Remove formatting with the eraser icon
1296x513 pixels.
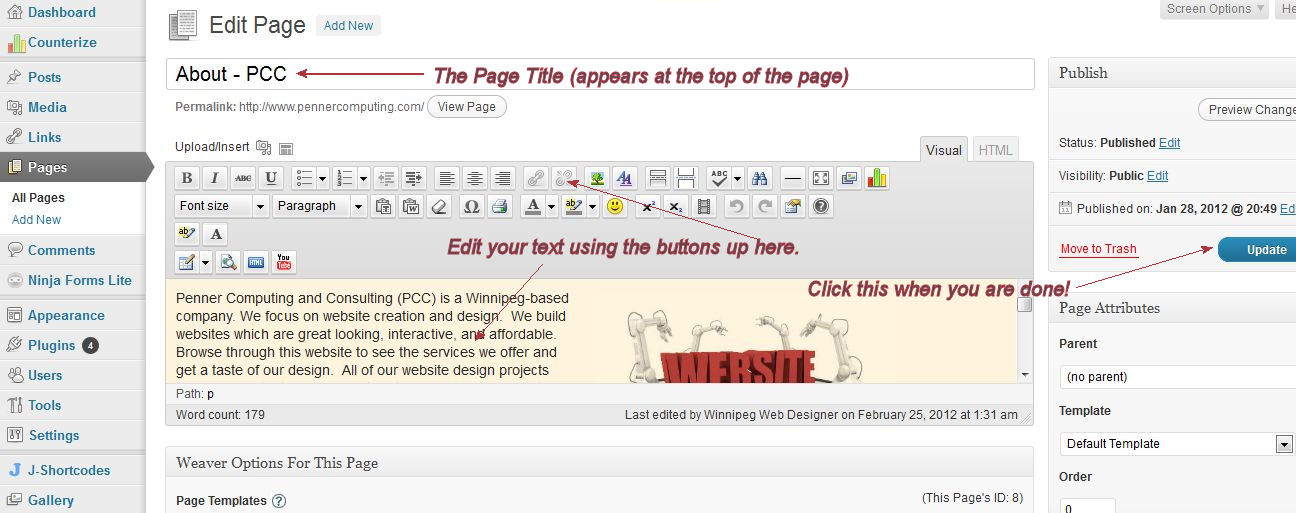[438, 206]
